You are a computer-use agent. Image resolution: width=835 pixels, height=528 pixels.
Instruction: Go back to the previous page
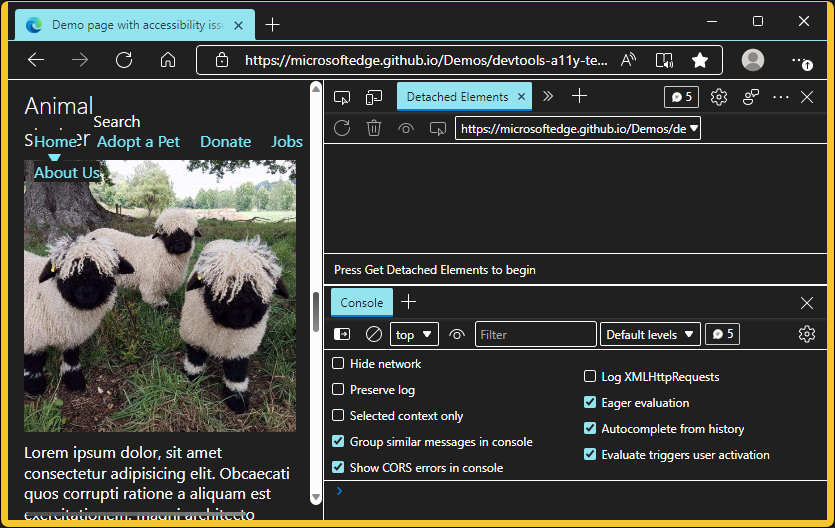36,60
